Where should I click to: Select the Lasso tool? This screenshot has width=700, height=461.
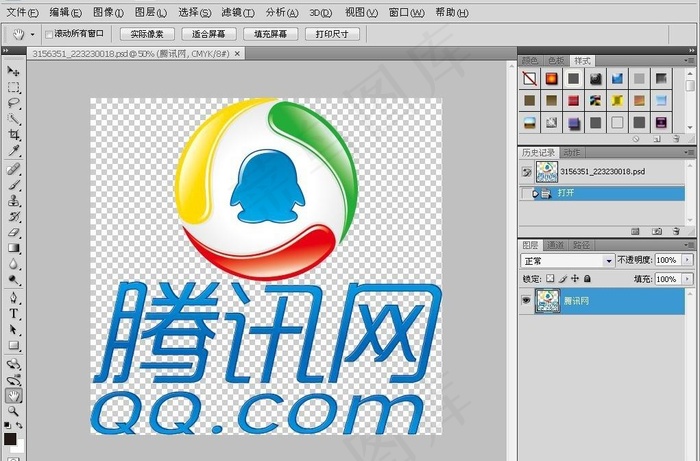(x=13, y=103)
